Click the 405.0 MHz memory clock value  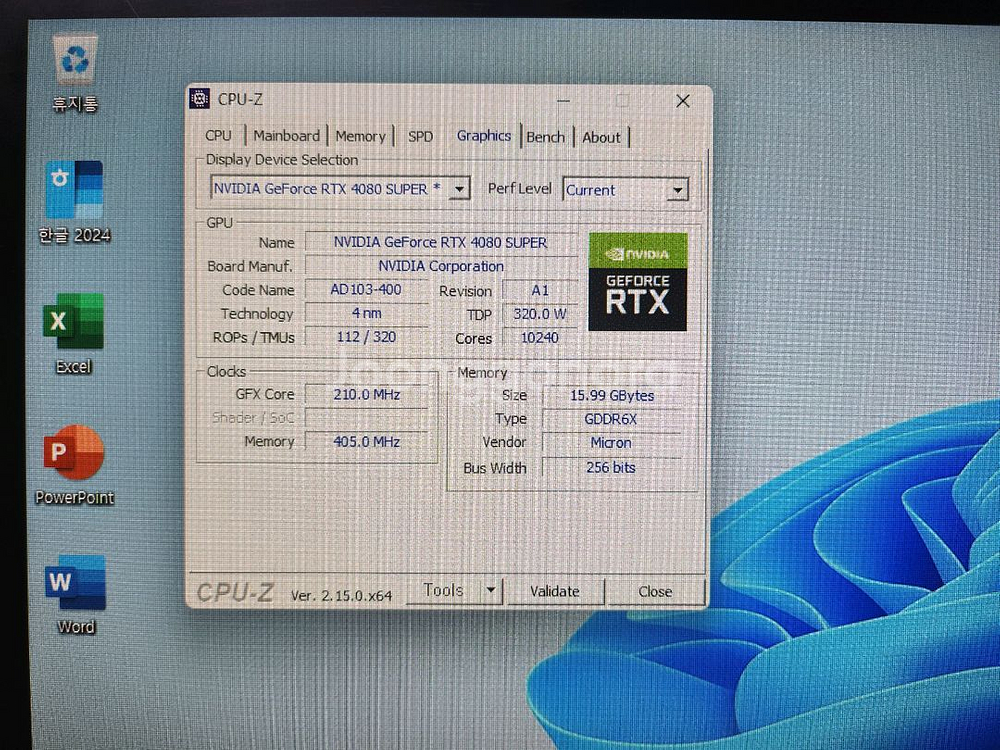click(367, 441)
